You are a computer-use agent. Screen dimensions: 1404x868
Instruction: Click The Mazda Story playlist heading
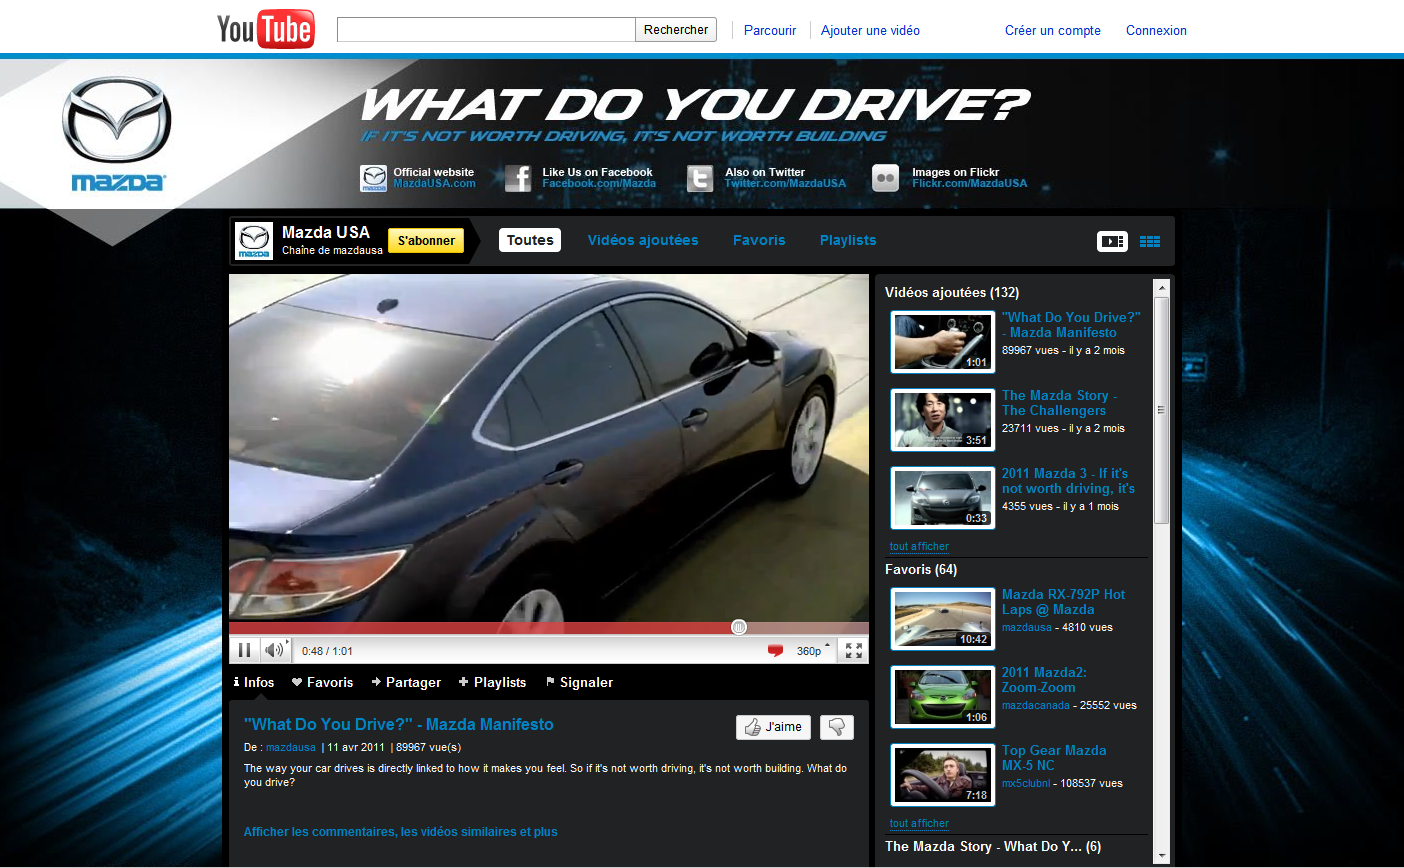tap(993, 846)
